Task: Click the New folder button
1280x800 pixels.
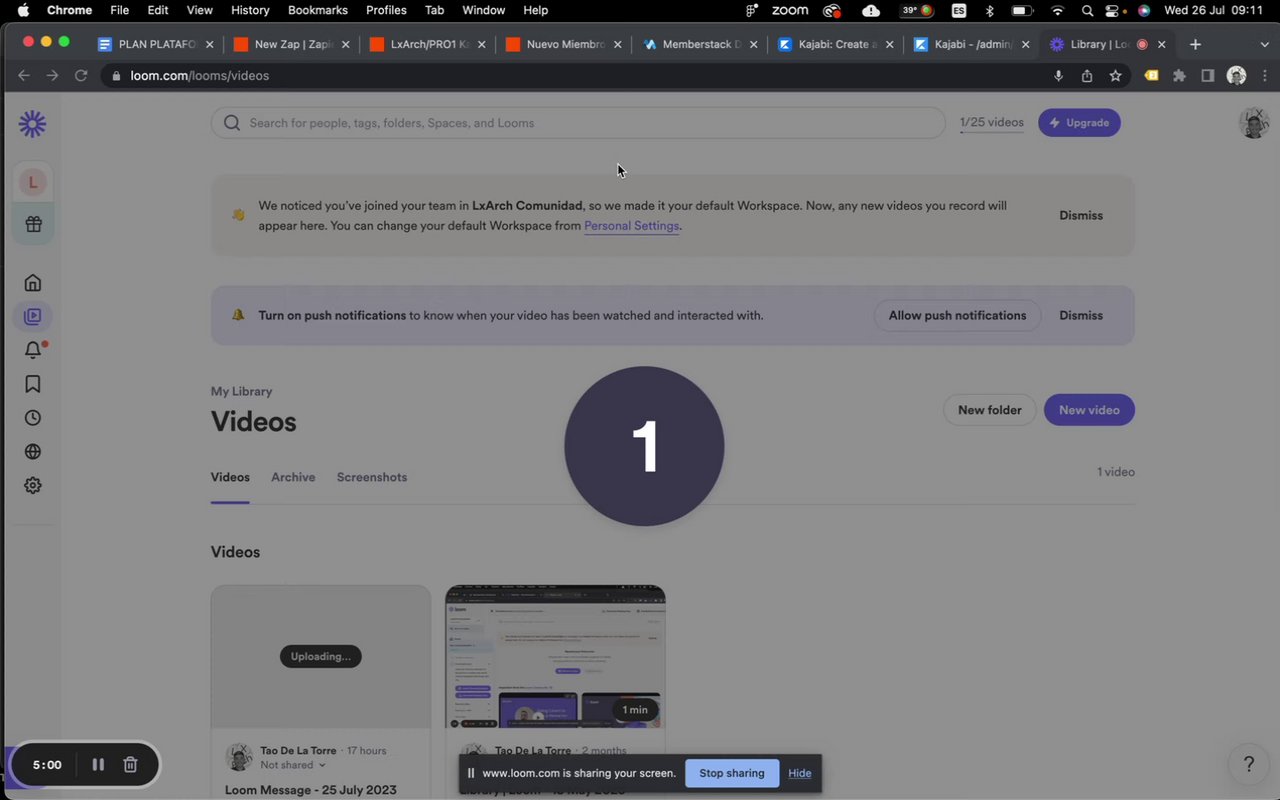Action: click(989, 410)
